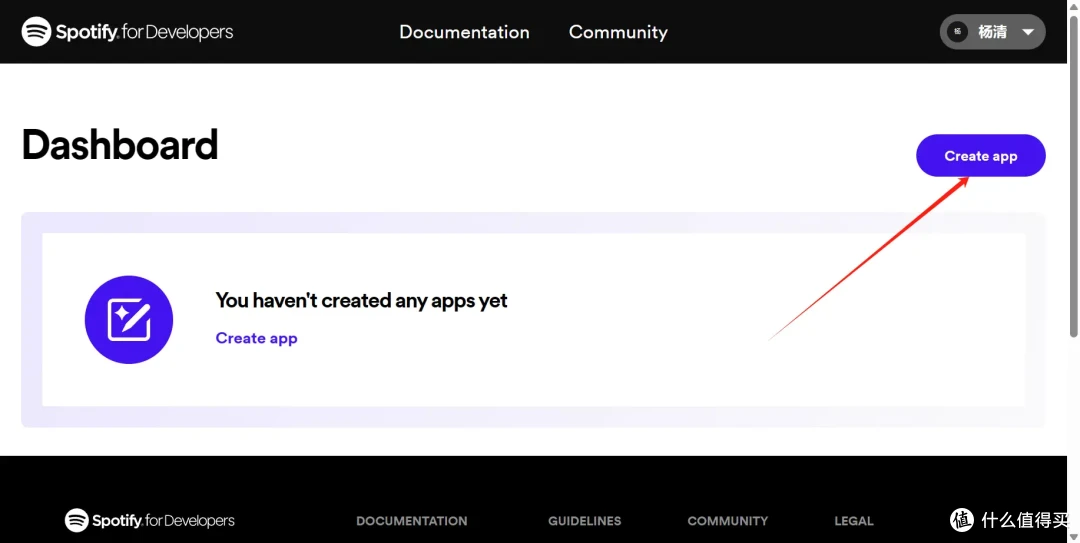The image size is (1080, 543).
Task: Select the LEGAL footer heading
Action: point(853,521)
